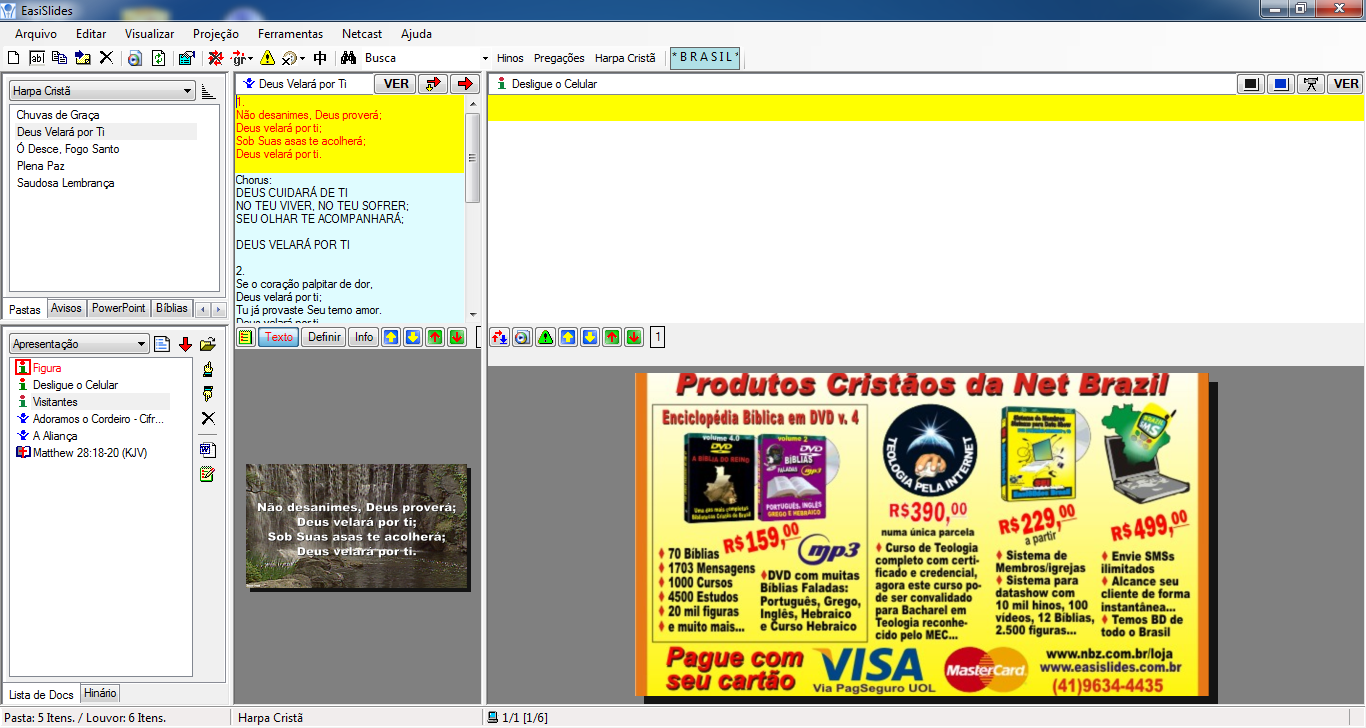Image resolution: width=1366 pixels, height=728 pixels.
Task: Open dropdown arrow beside the 'gr' toolbar icon
Action: point(251,58)
